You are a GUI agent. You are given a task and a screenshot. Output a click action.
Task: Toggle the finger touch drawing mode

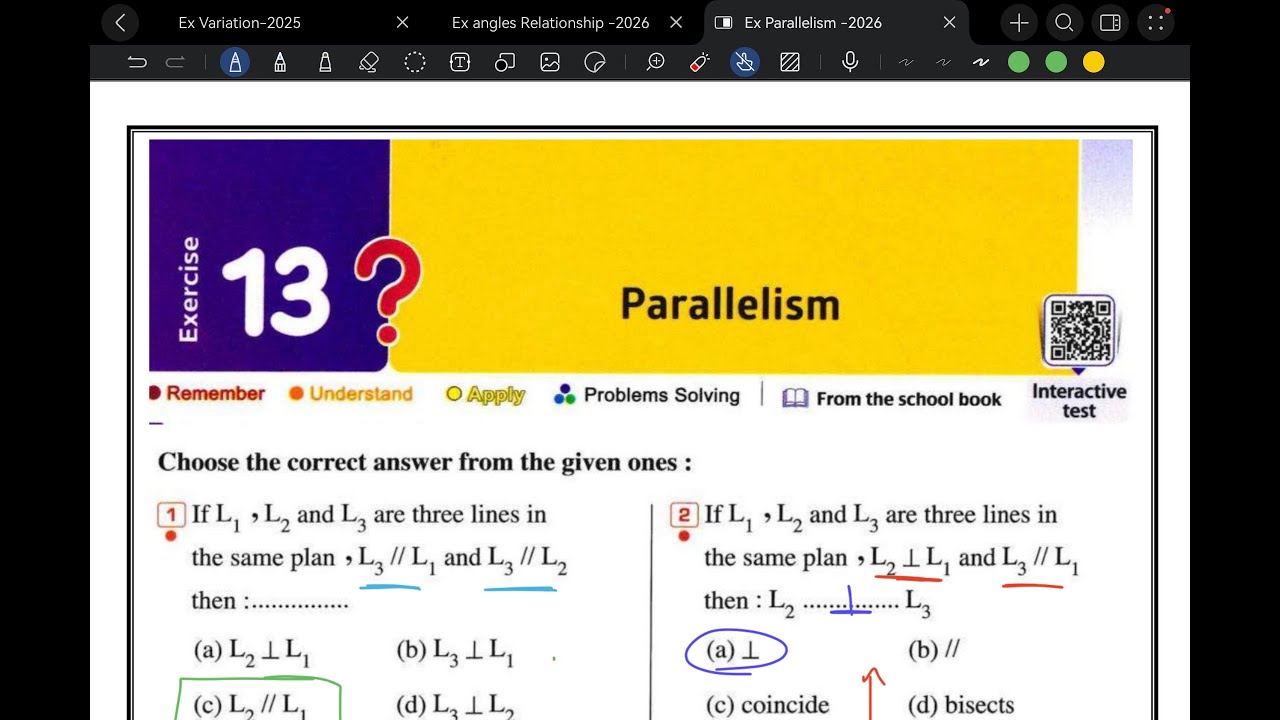(x=745, y=63)
